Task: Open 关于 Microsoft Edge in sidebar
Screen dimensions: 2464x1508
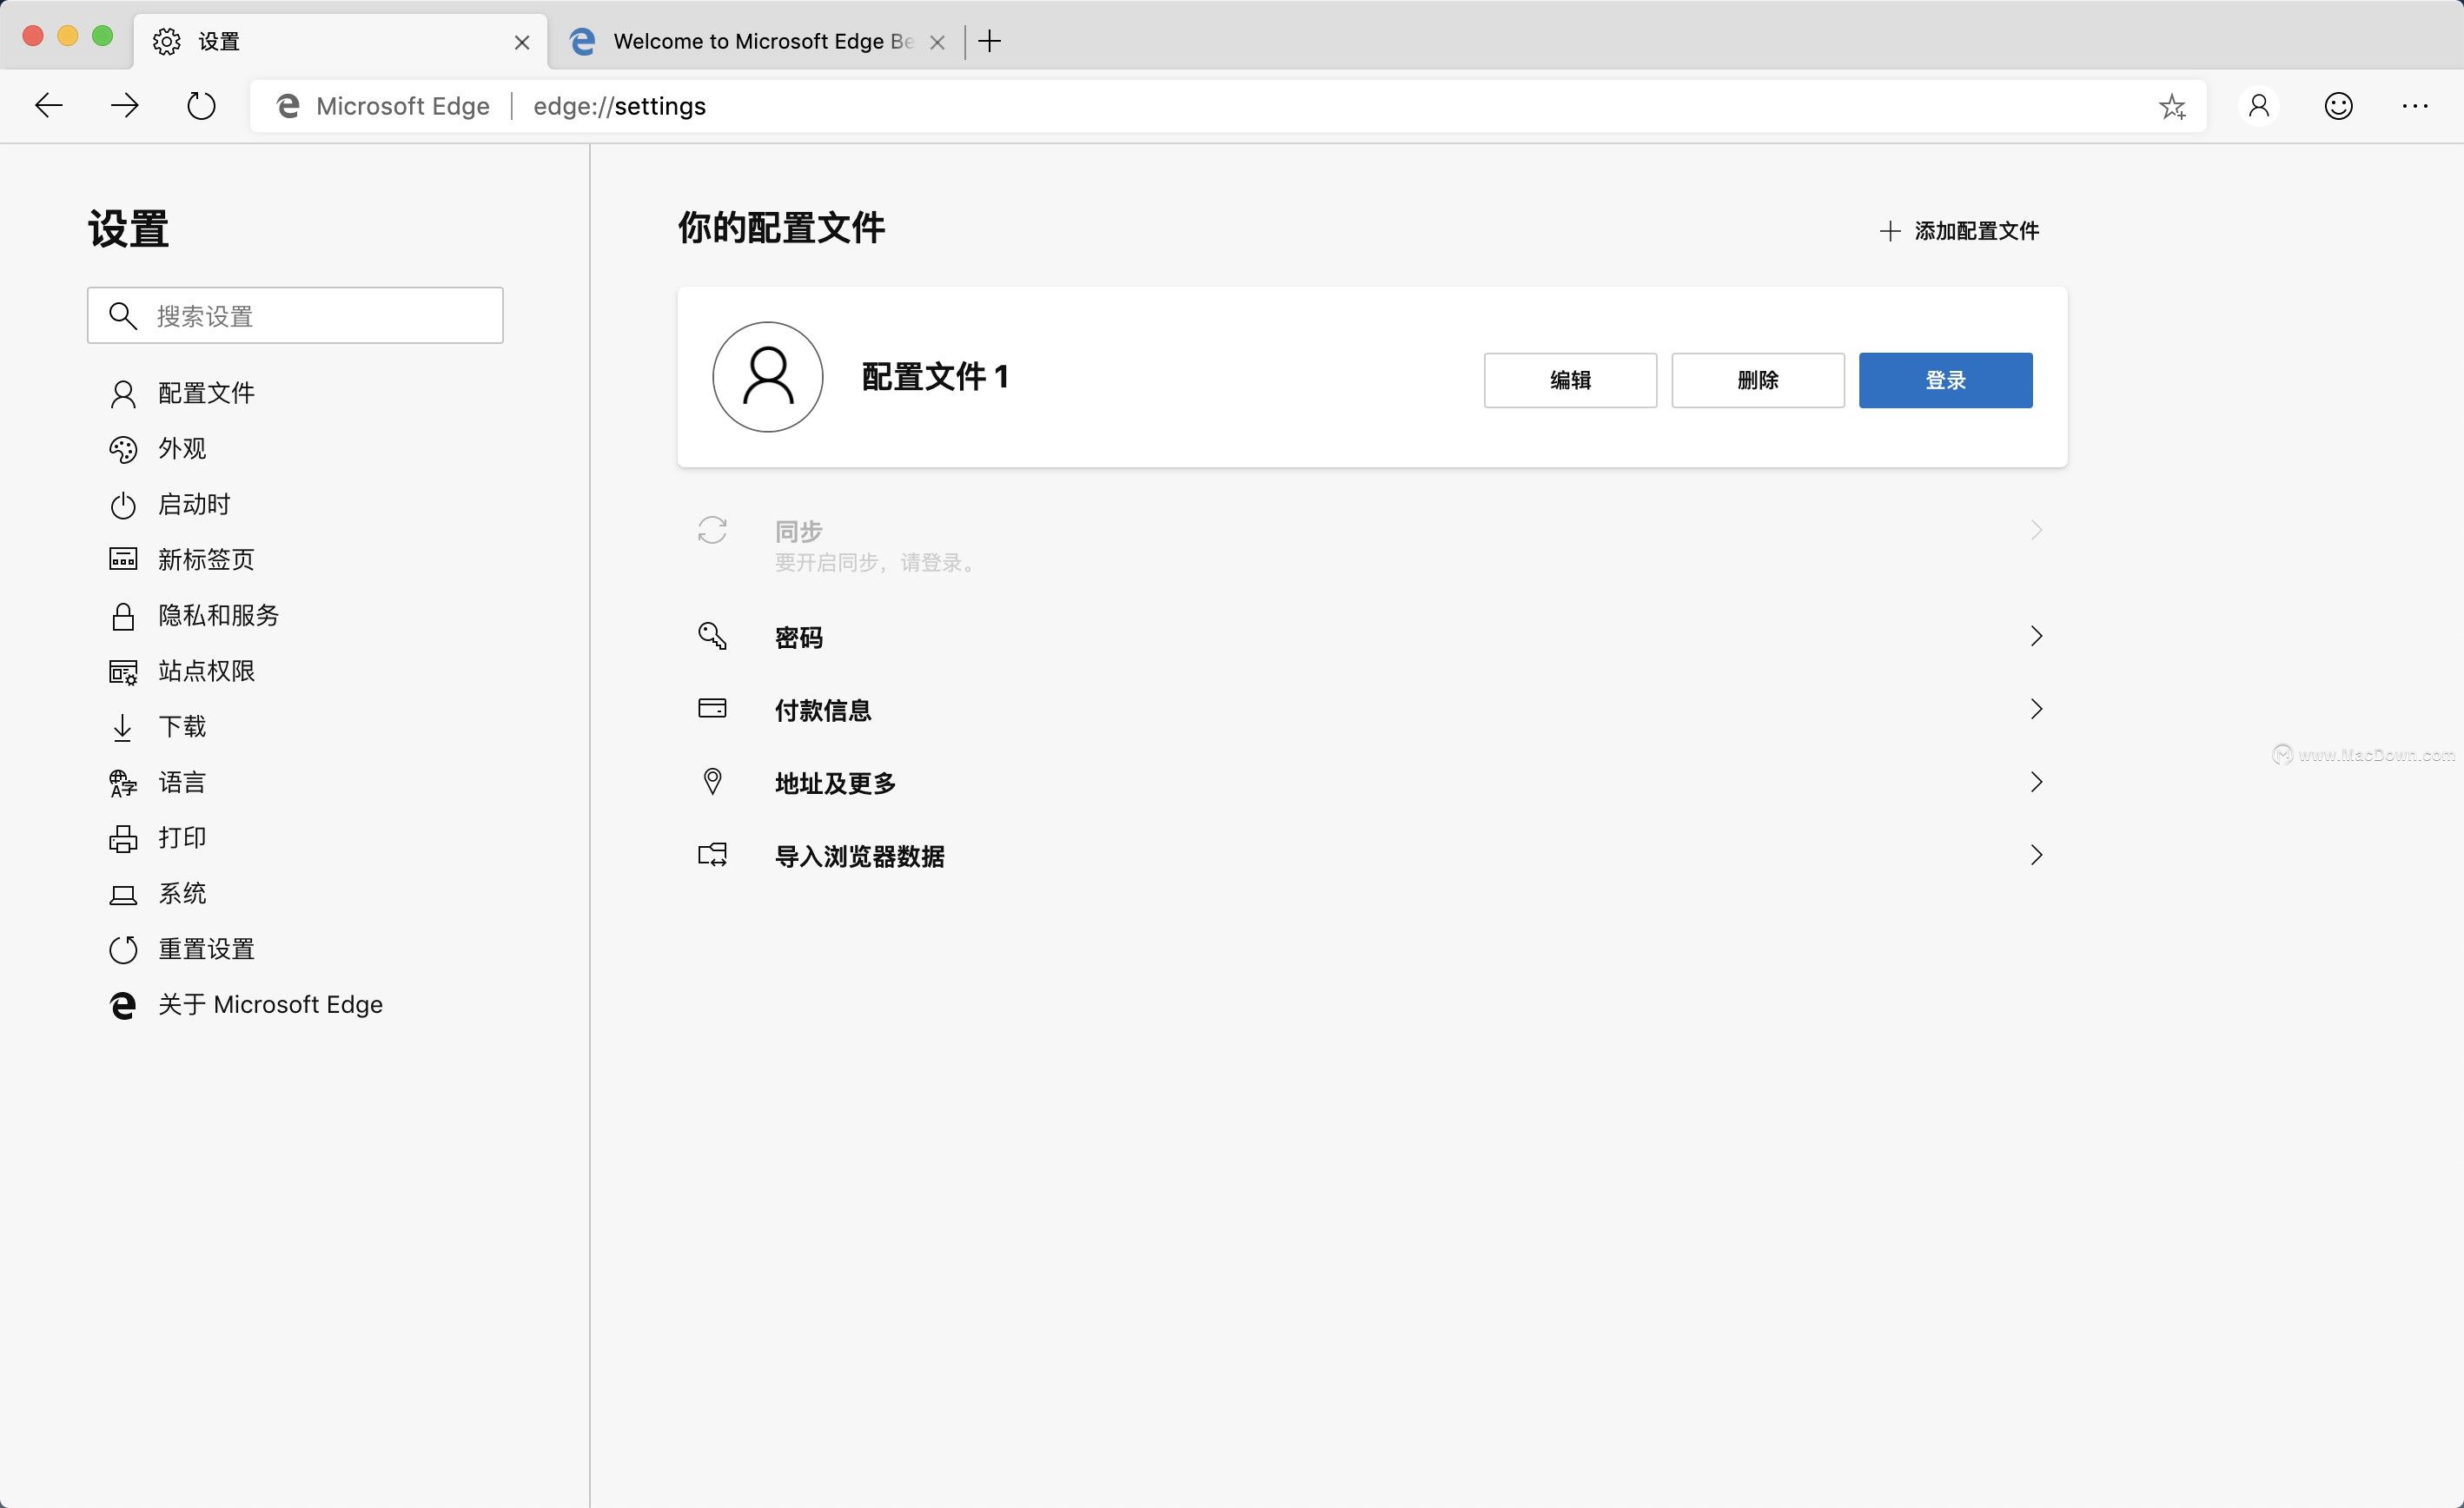Action: point(270,1004)
